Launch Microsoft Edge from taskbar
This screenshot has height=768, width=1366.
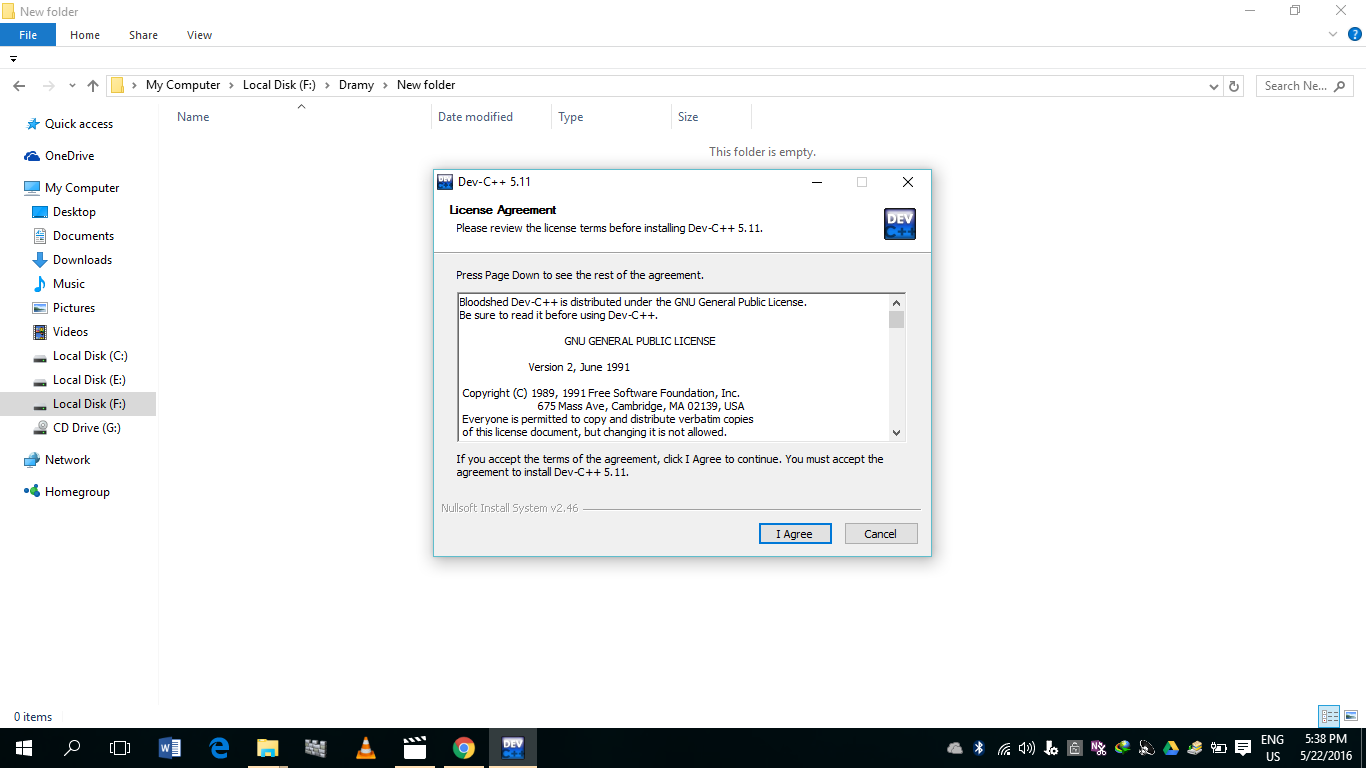click(x=218, y=748)
